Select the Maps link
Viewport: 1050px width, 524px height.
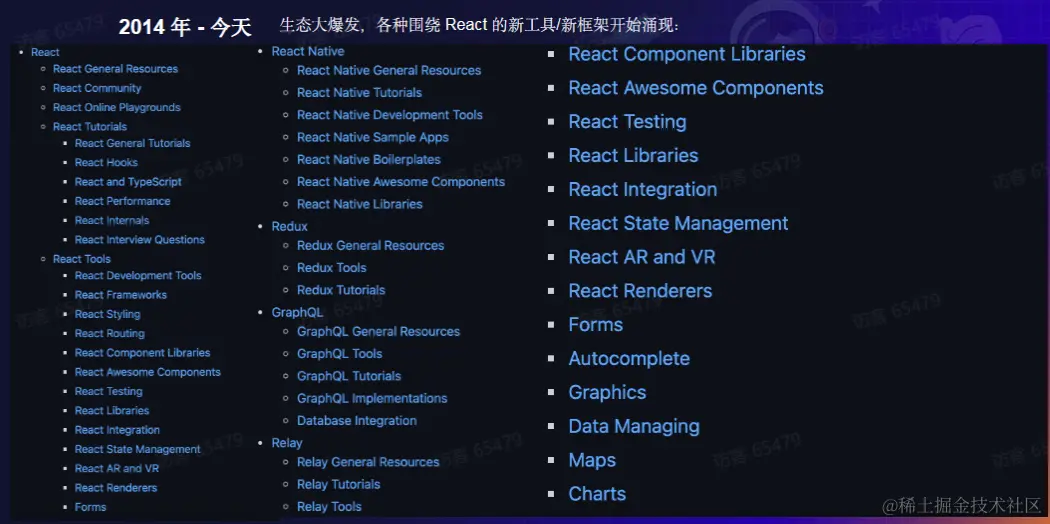[x=592, y=460]
